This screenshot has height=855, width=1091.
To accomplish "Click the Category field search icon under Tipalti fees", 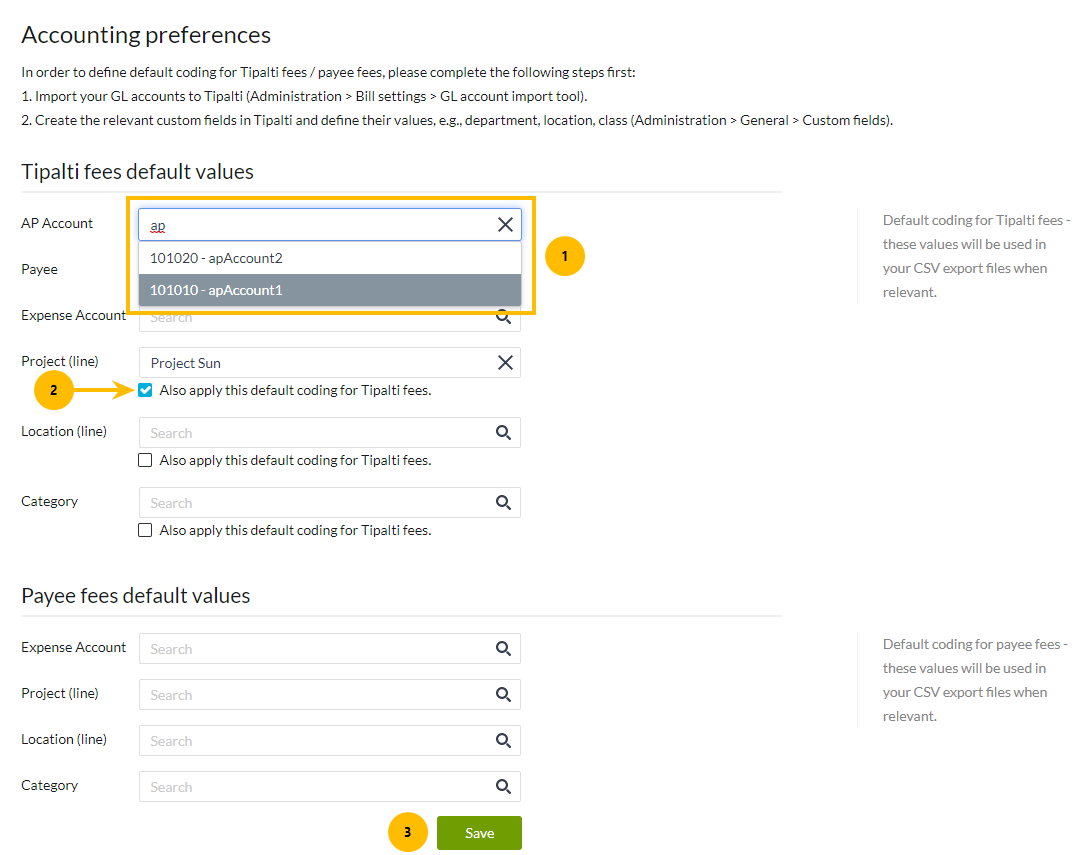I will coord(503,502).
